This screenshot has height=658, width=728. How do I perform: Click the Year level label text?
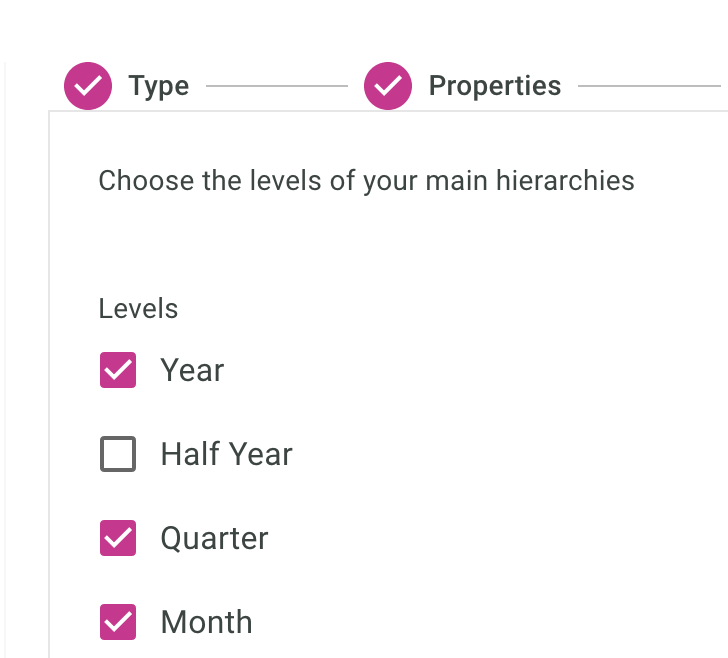pyautogui.click(x=192, y=371)
